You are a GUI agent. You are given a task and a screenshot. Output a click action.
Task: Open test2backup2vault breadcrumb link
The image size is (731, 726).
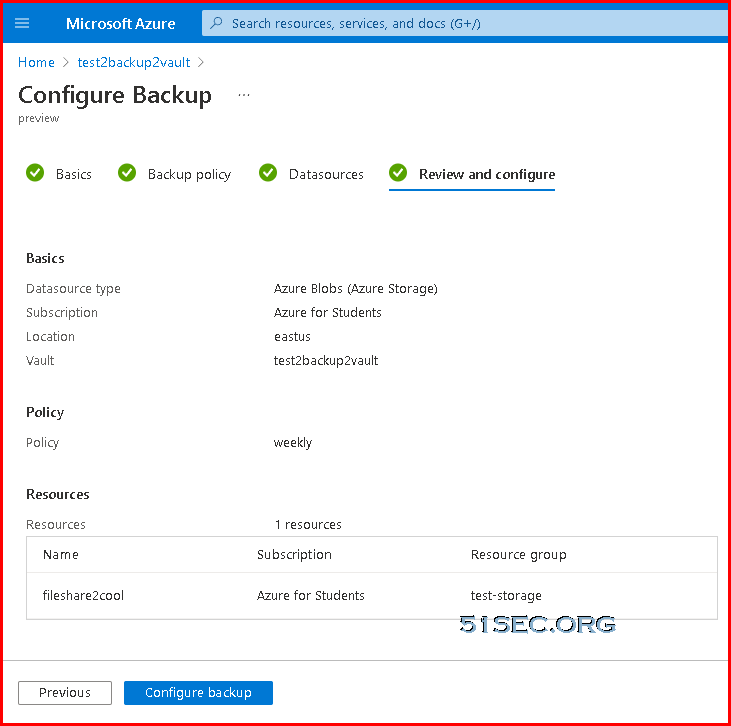(x=134, y=62)
